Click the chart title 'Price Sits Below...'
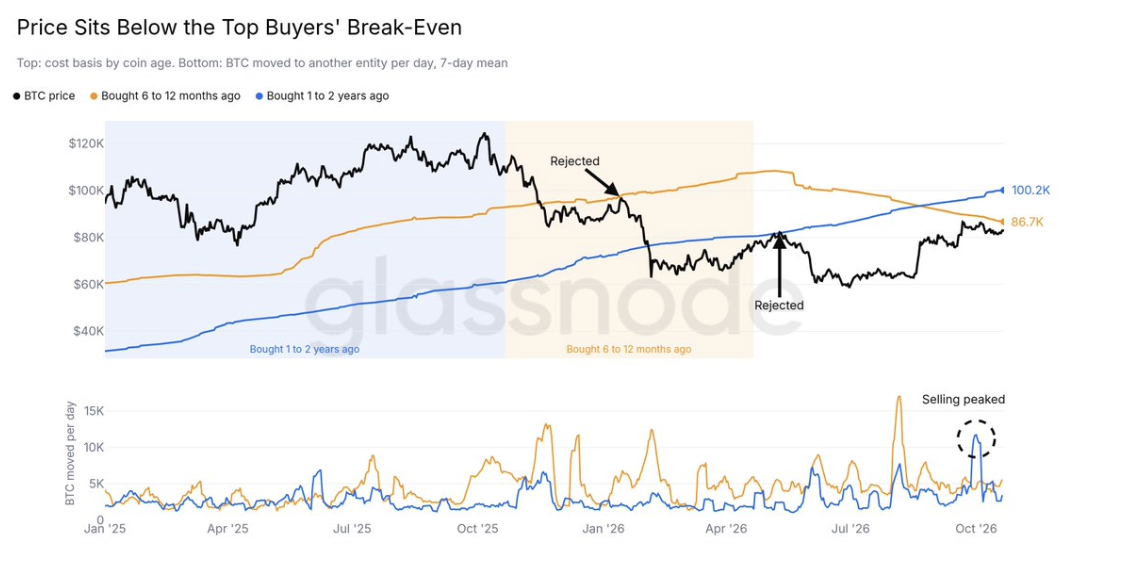The height and width of the screenshot is (573, 1123). [239, 28]
